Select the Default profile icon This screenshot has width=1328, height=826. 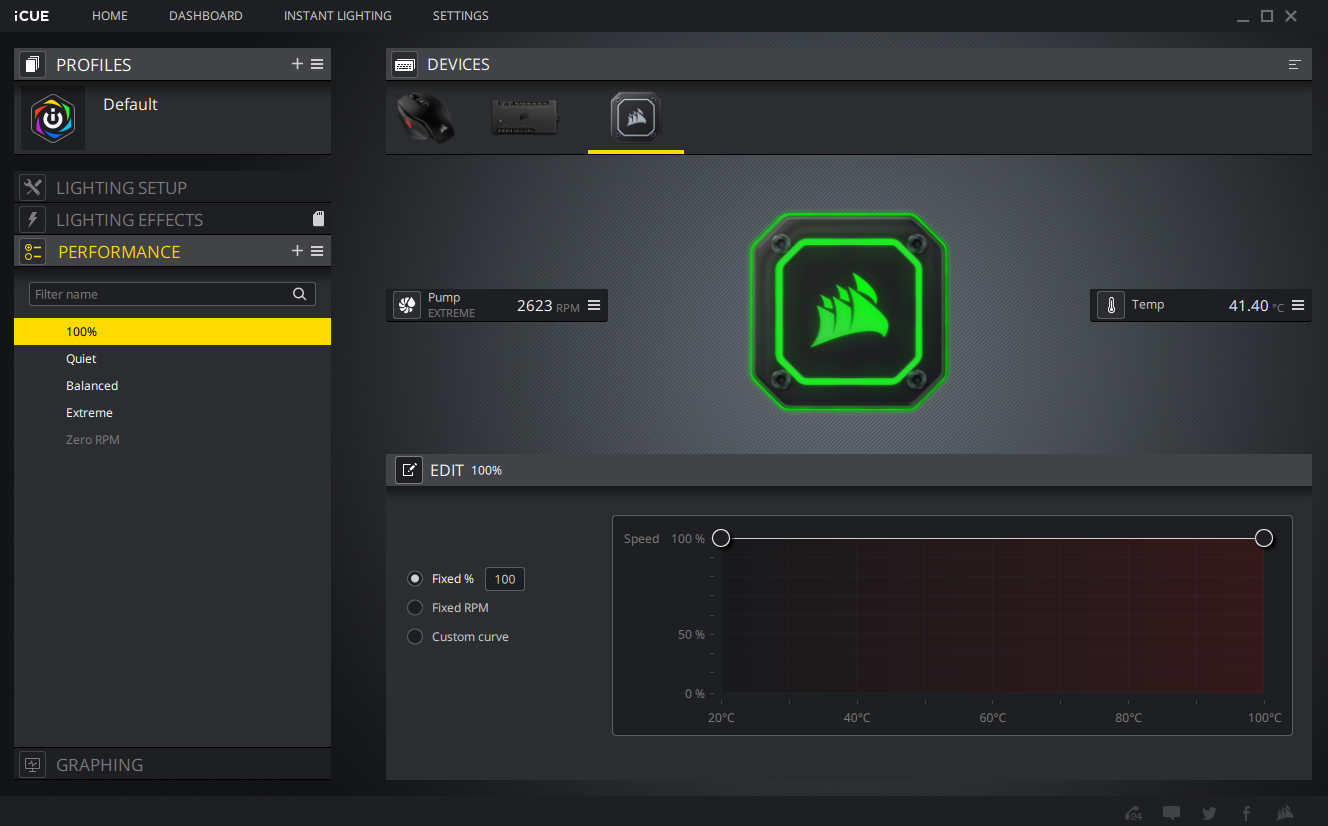pyautogui.click(x=53, y=118)
